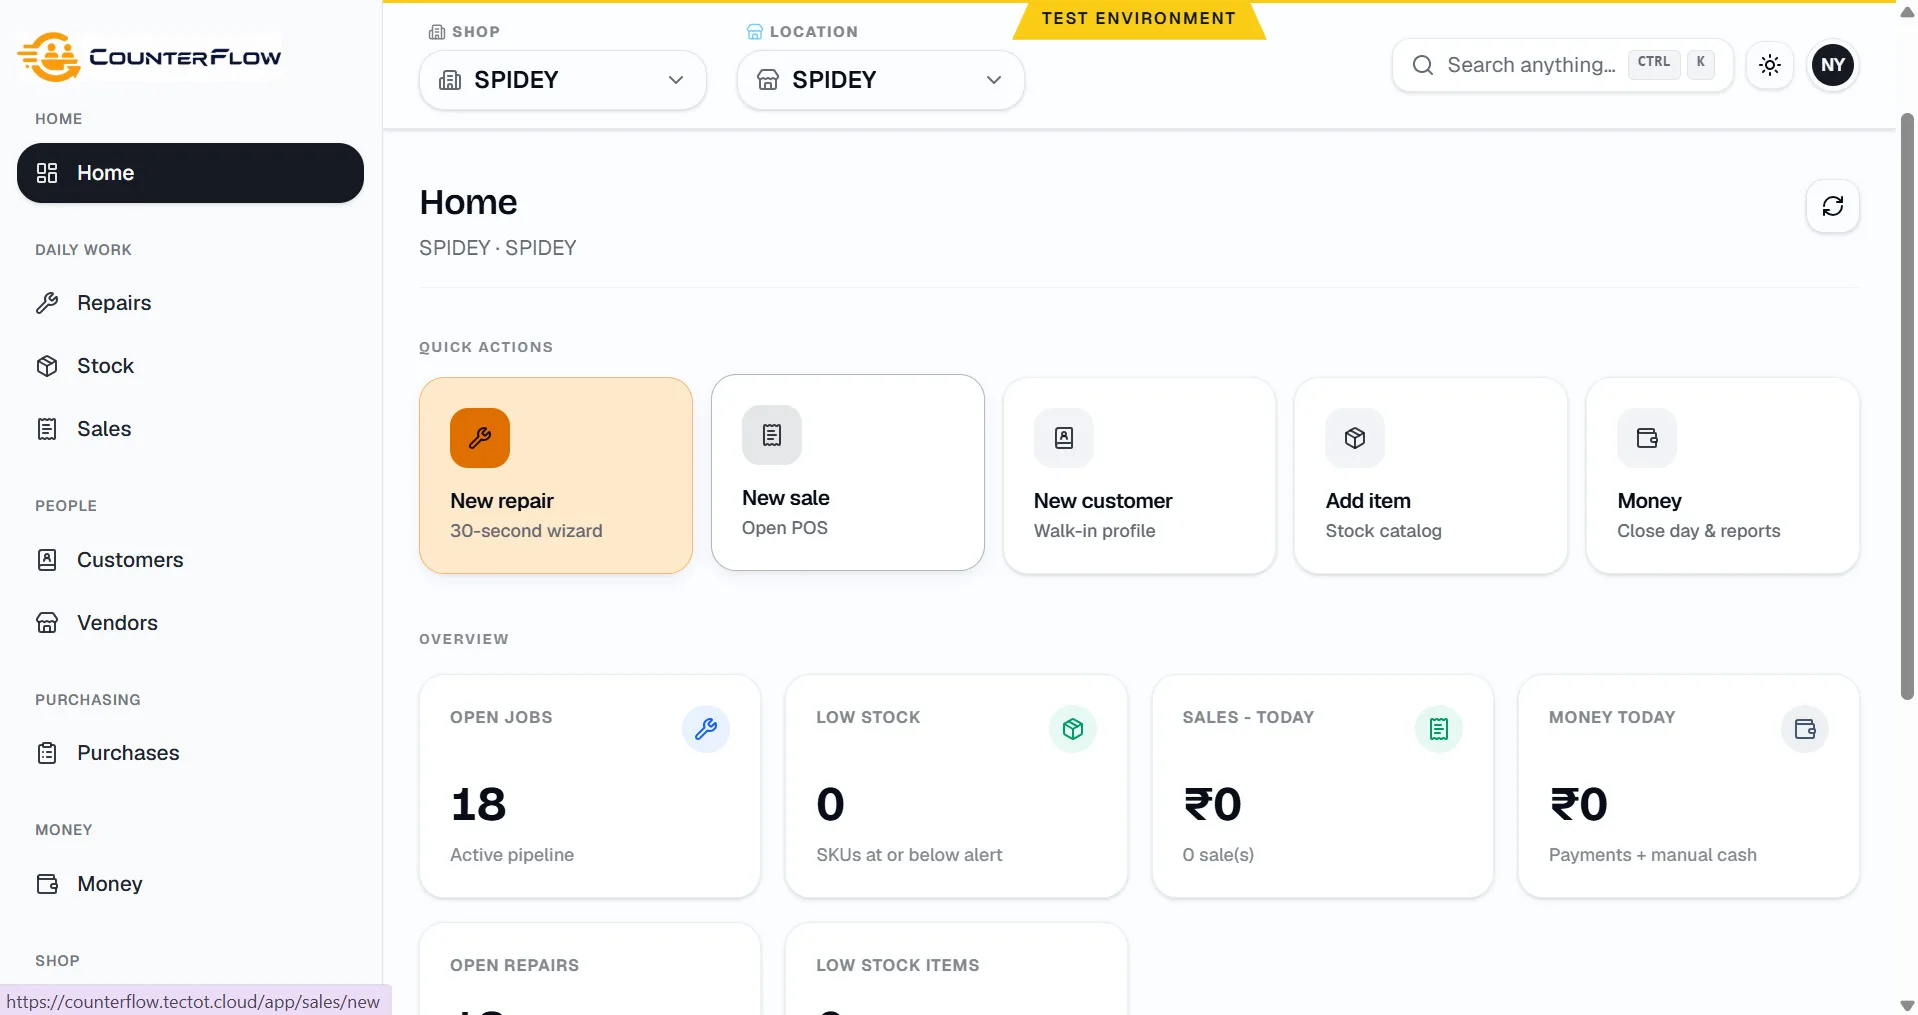Click 'SKUs at or below alert' text
The image size is (1918, 1015).
click(x=909, y=855)
